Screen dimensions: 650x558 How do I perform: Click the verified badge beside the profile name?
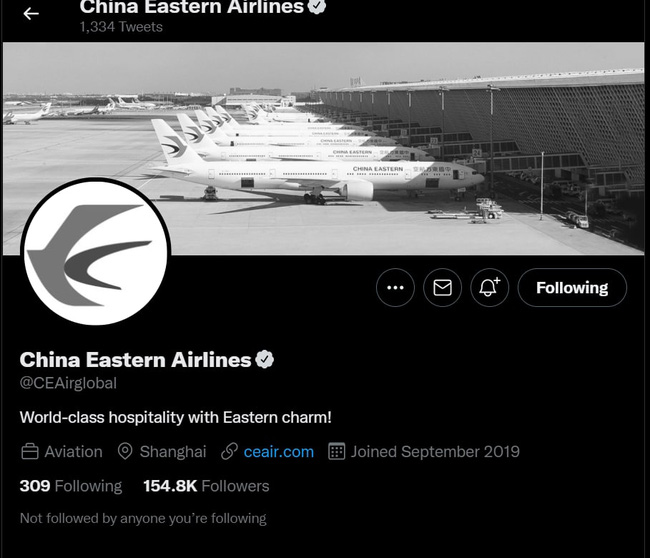(265, 360)
